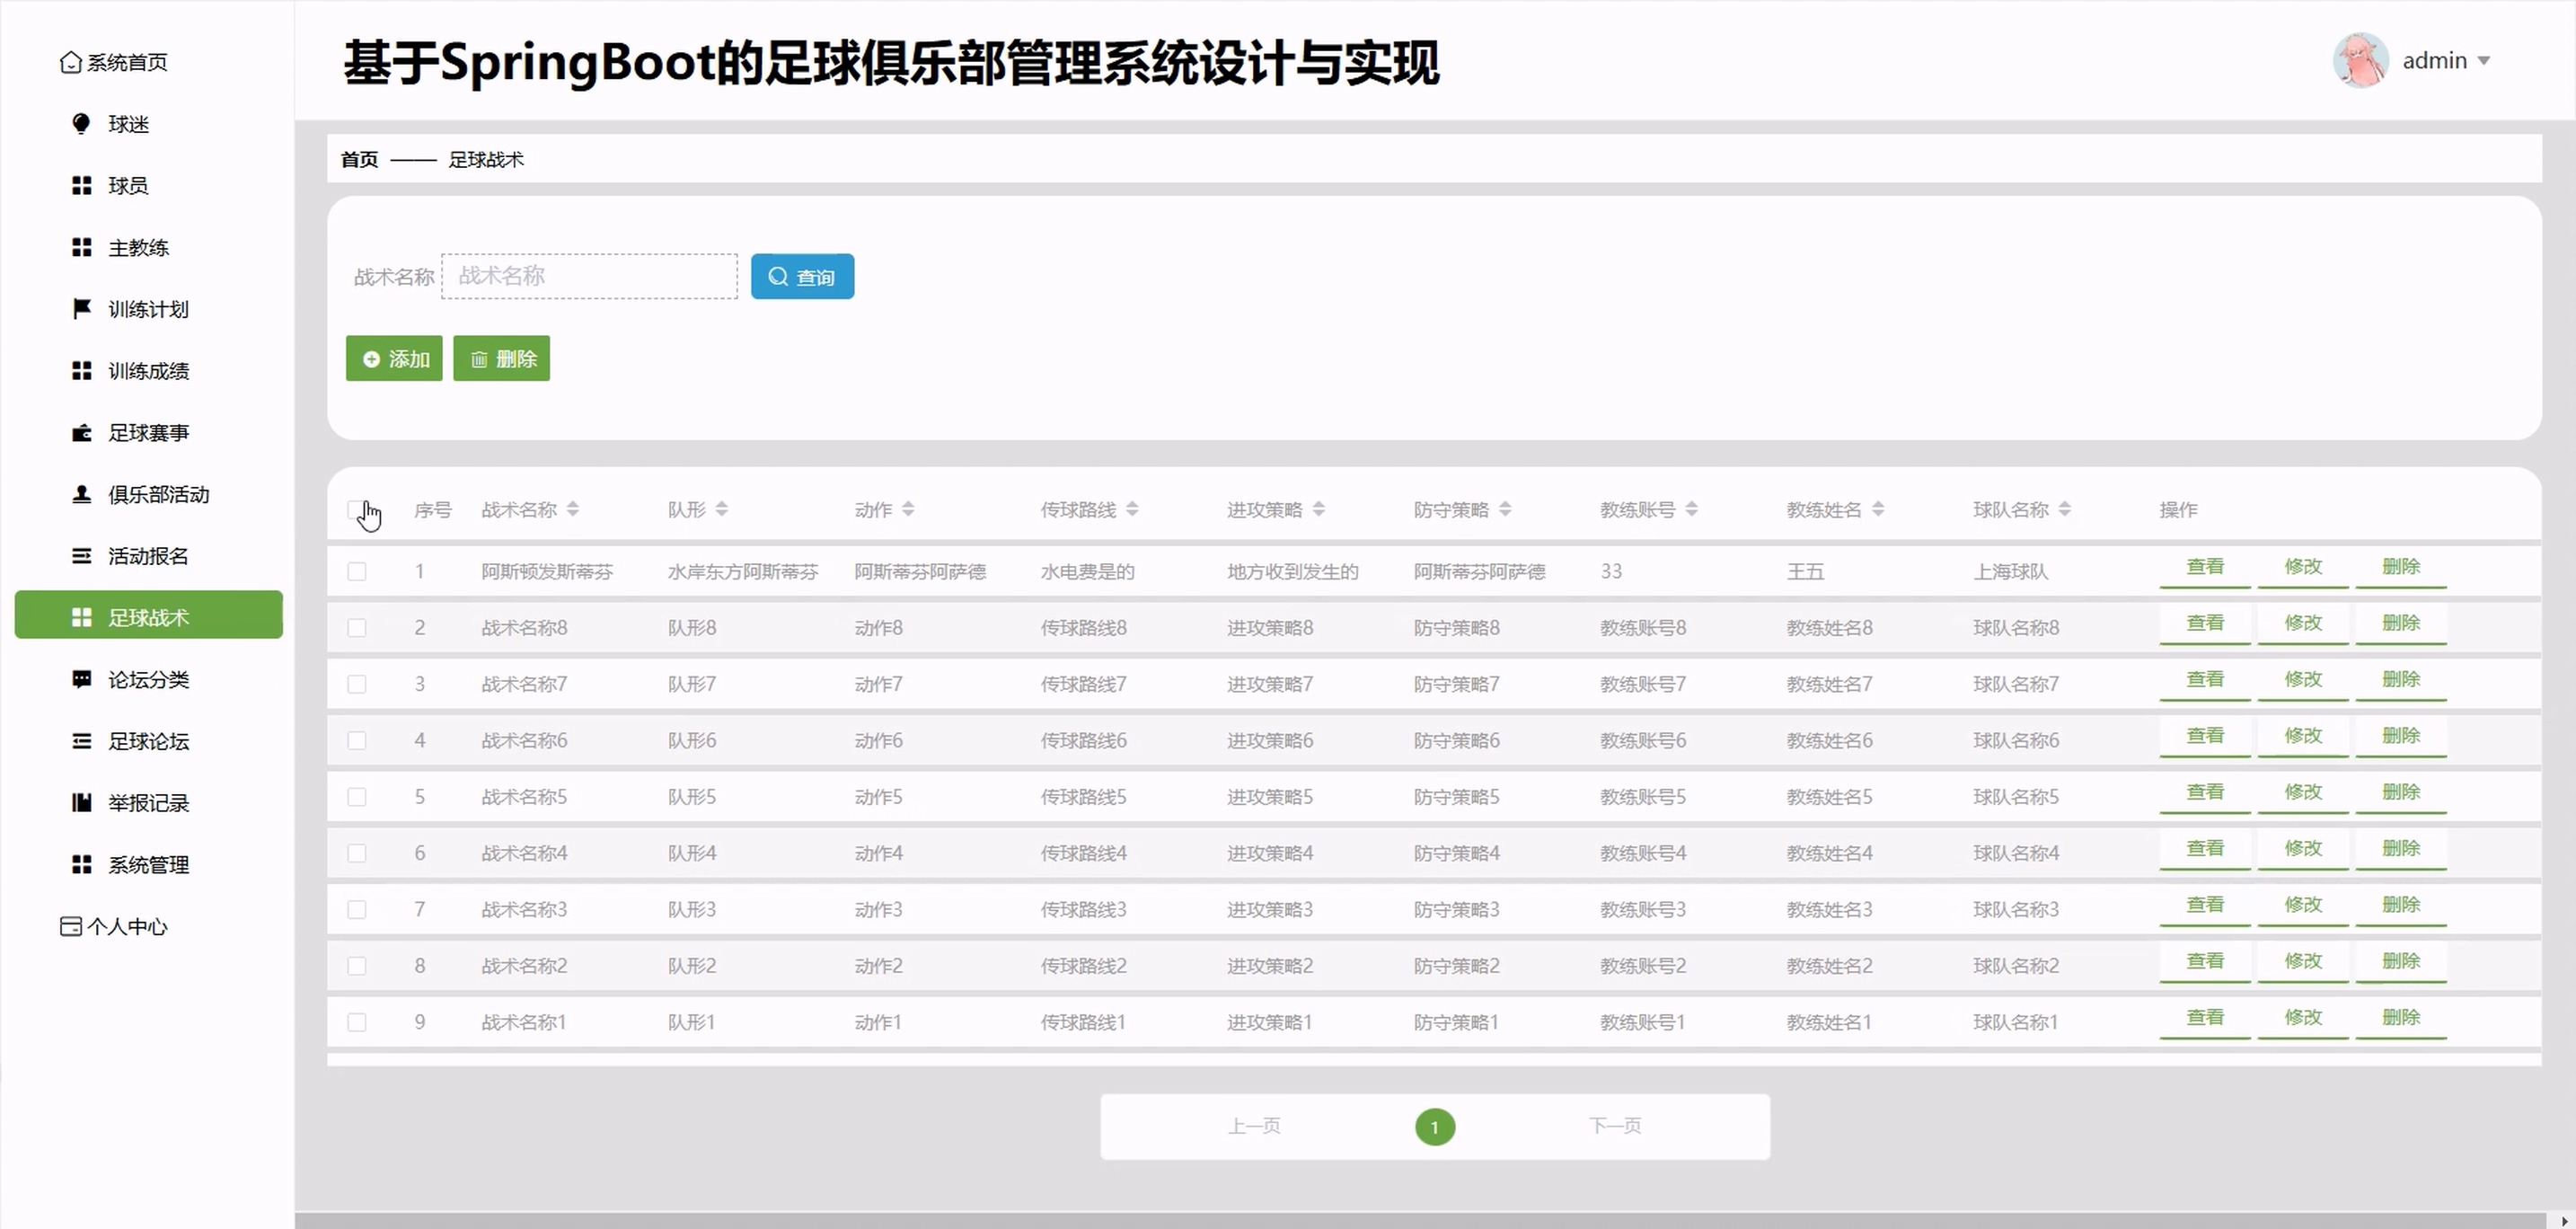Sort table by 球队名称 column arrows

pyautogui.click(x=2065, y=510)
